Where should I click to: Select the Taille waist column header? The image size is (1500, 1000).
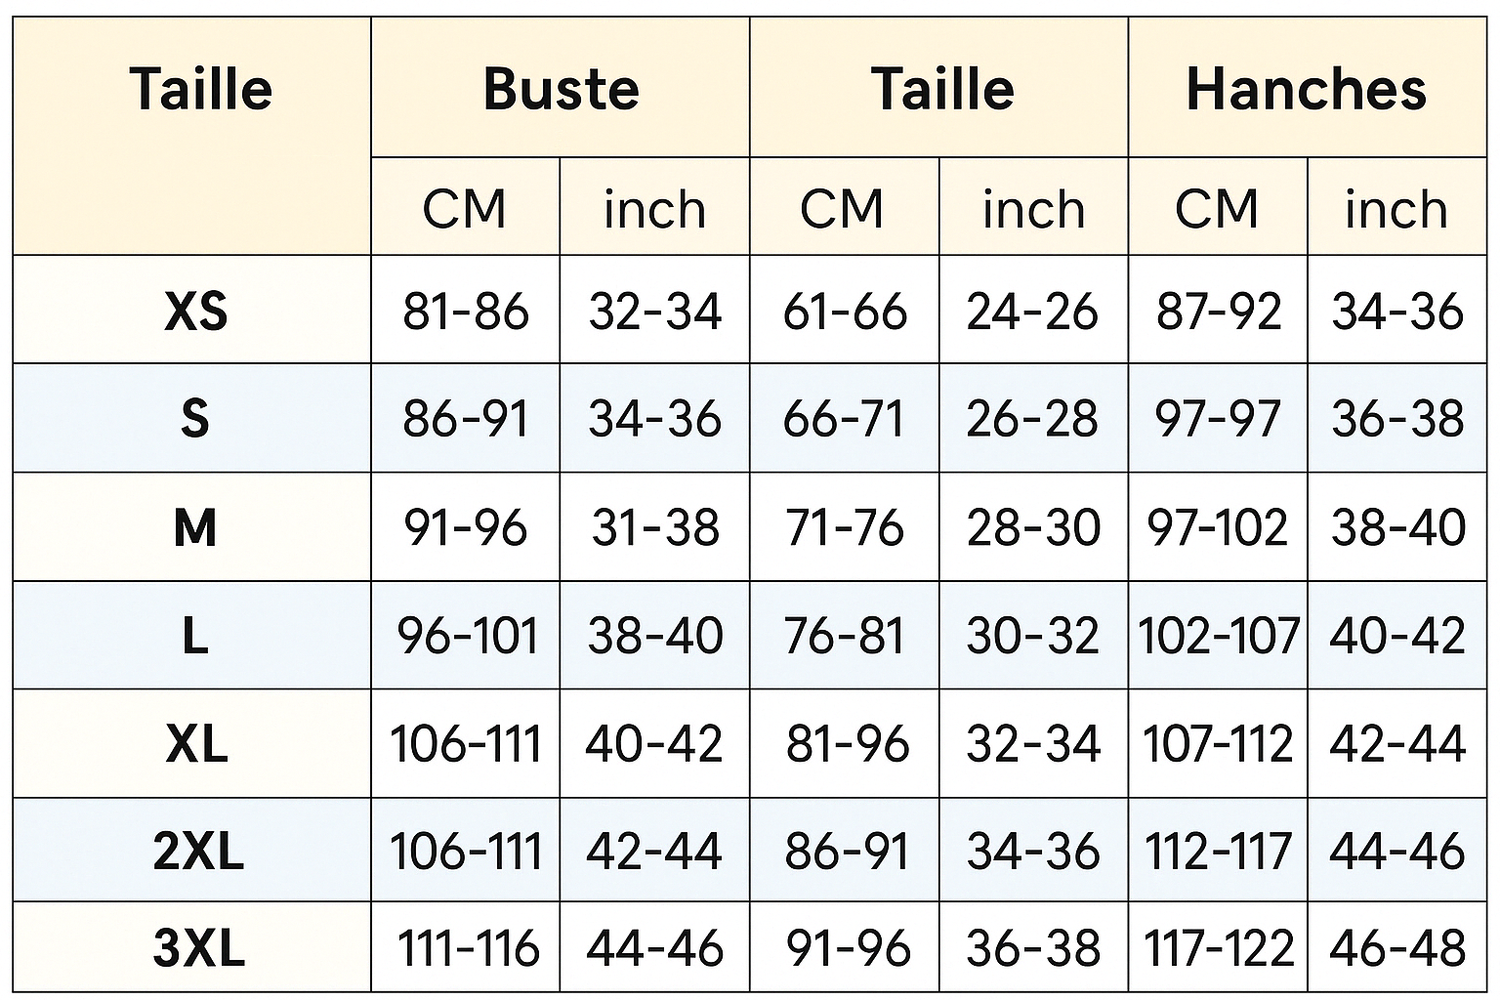942,89
